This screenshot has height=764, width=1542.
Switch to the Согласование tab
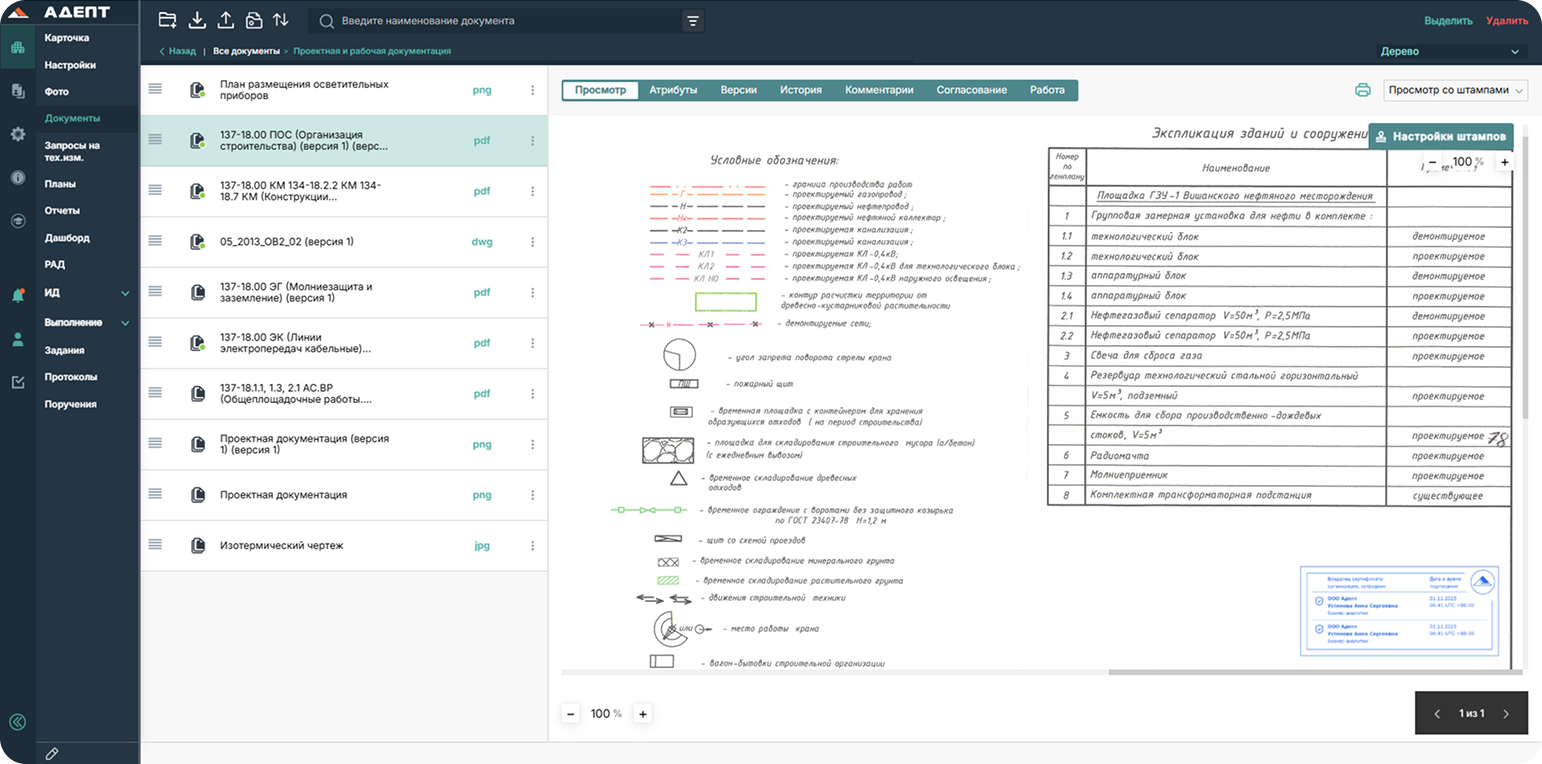tap(971, 90)
